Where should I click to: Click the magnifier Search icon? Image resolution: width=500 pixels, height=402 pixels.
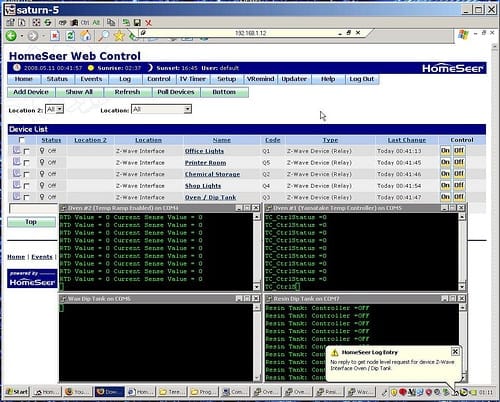104,35
